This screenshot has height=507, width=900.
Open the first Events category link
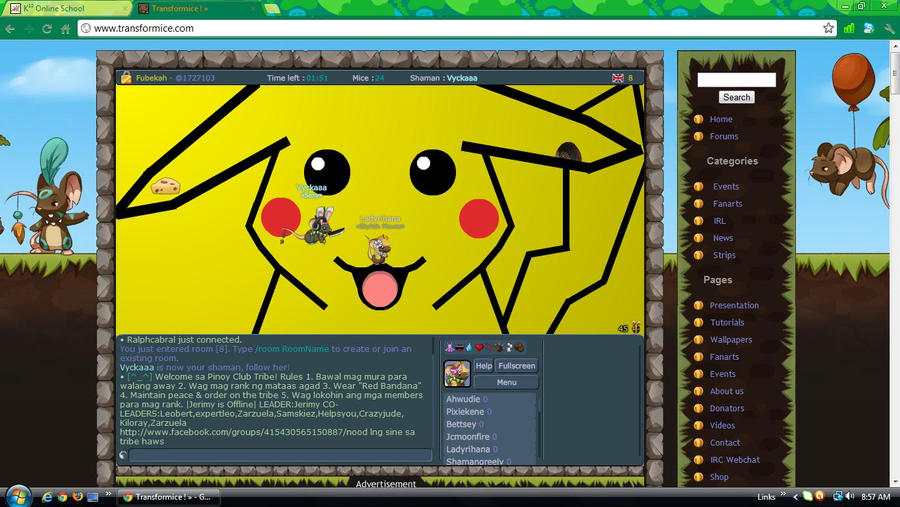coord(726,187)
